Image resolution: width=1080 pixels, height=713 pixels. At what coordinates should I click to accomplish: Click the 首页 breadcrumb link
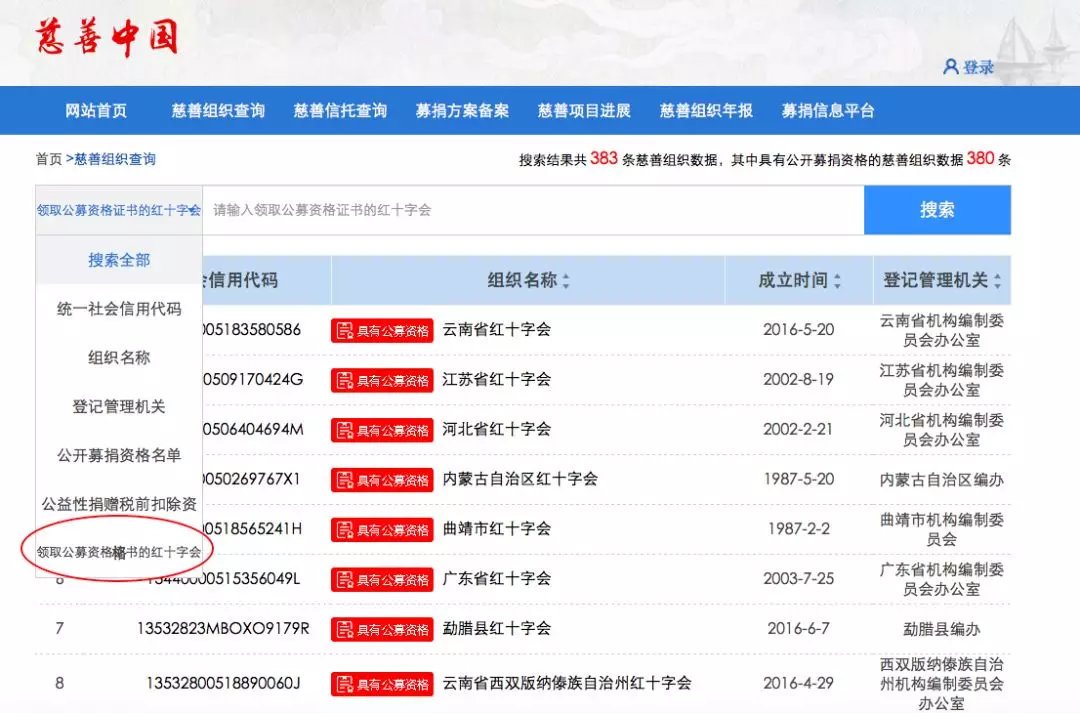click(x=48, y=159)
